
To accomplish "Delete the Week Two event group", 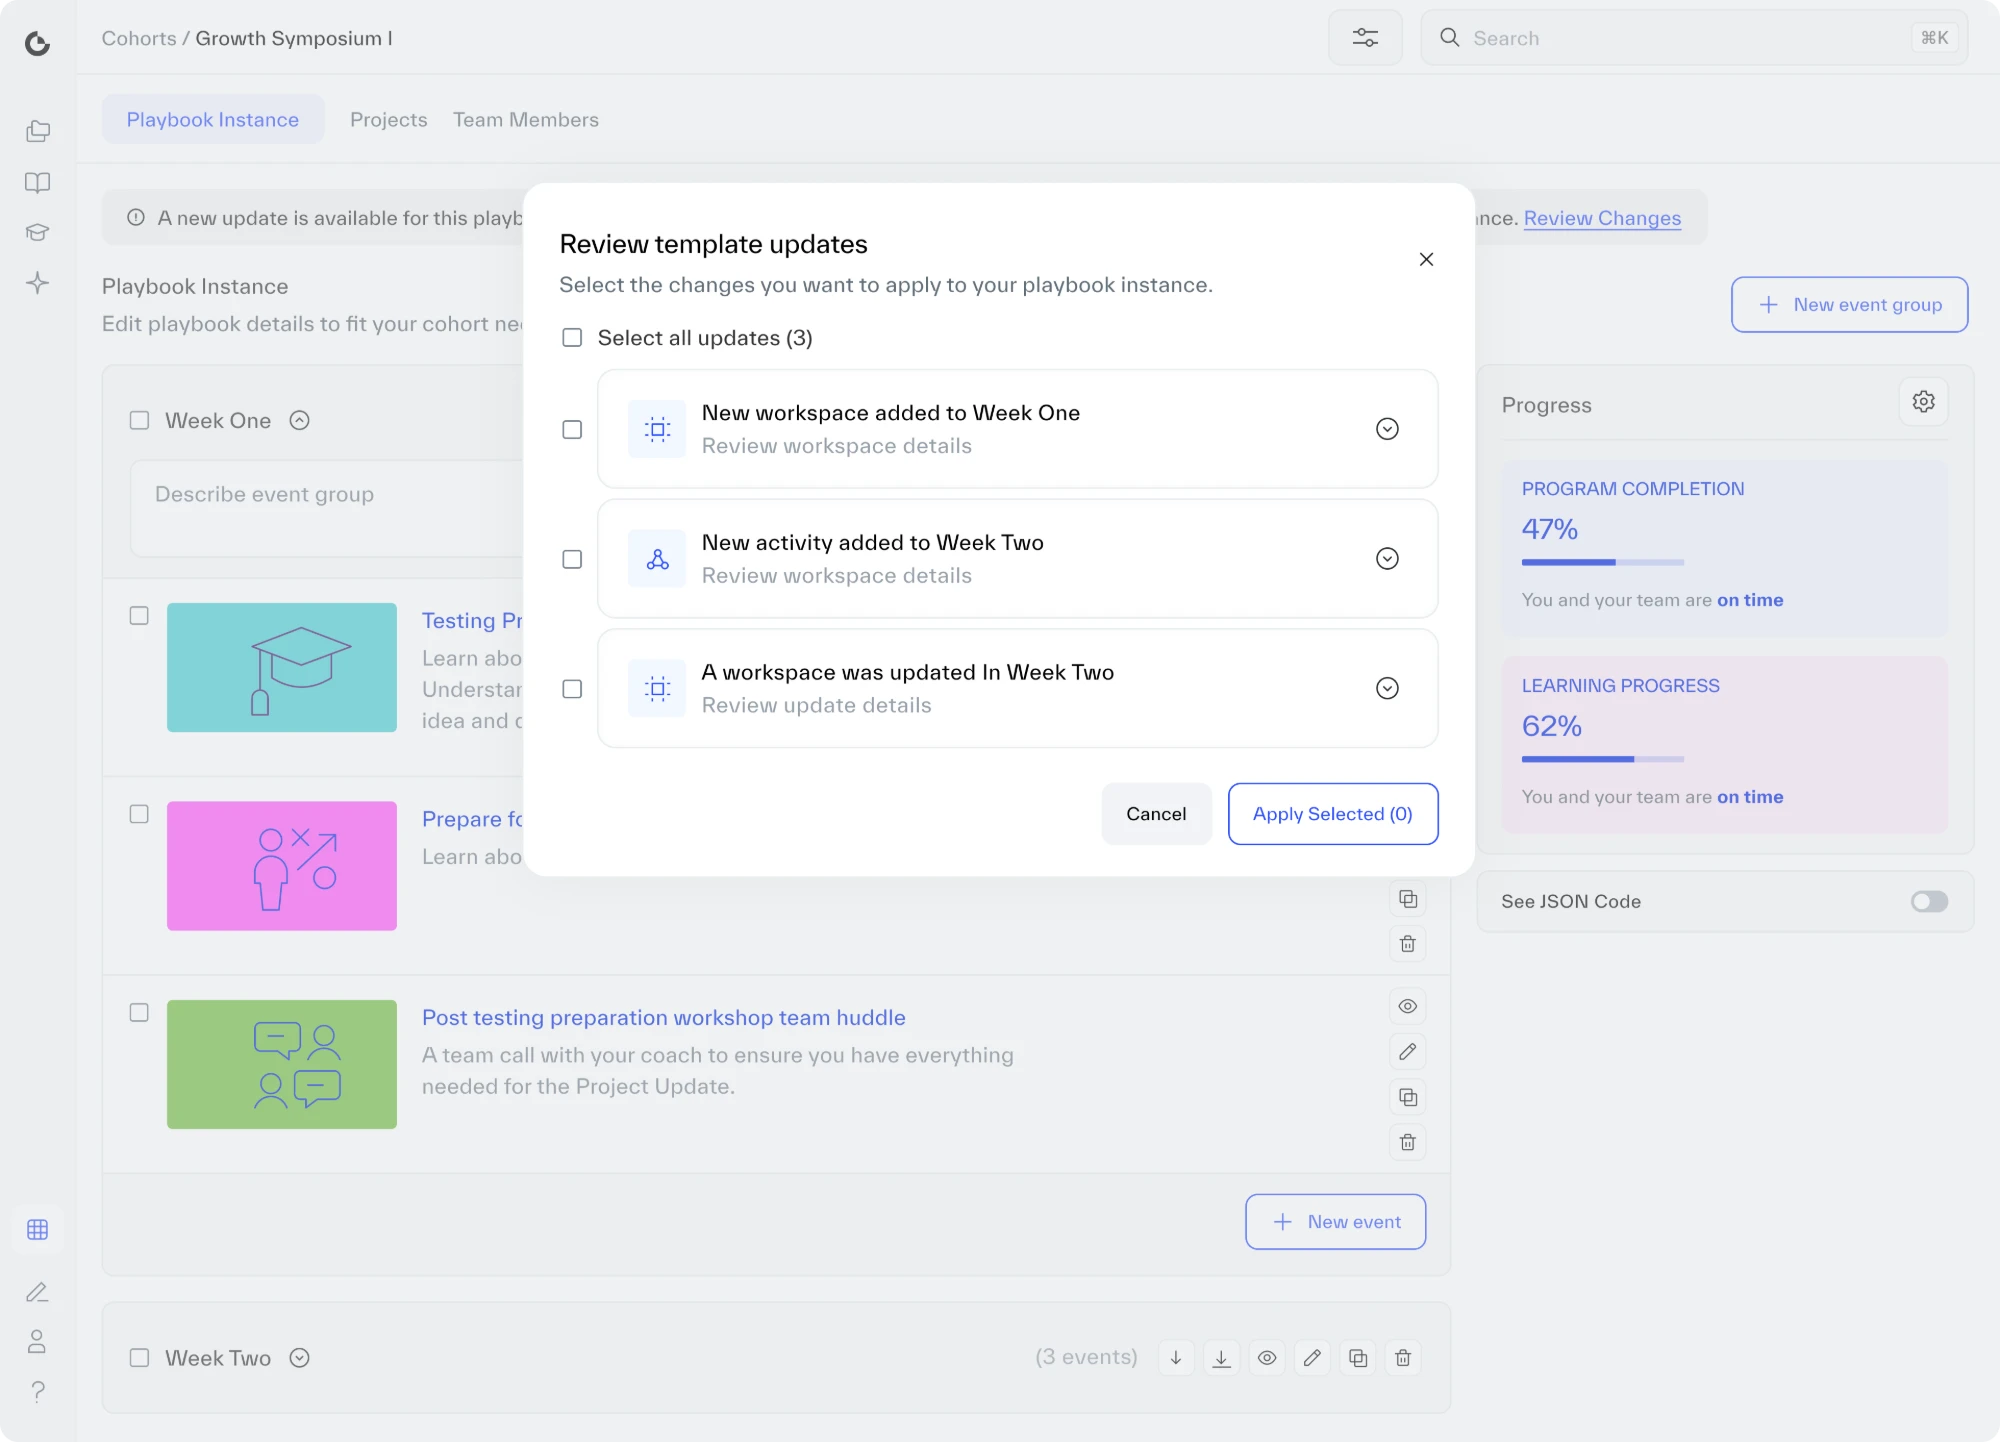I will (x=1403, y=1357).
